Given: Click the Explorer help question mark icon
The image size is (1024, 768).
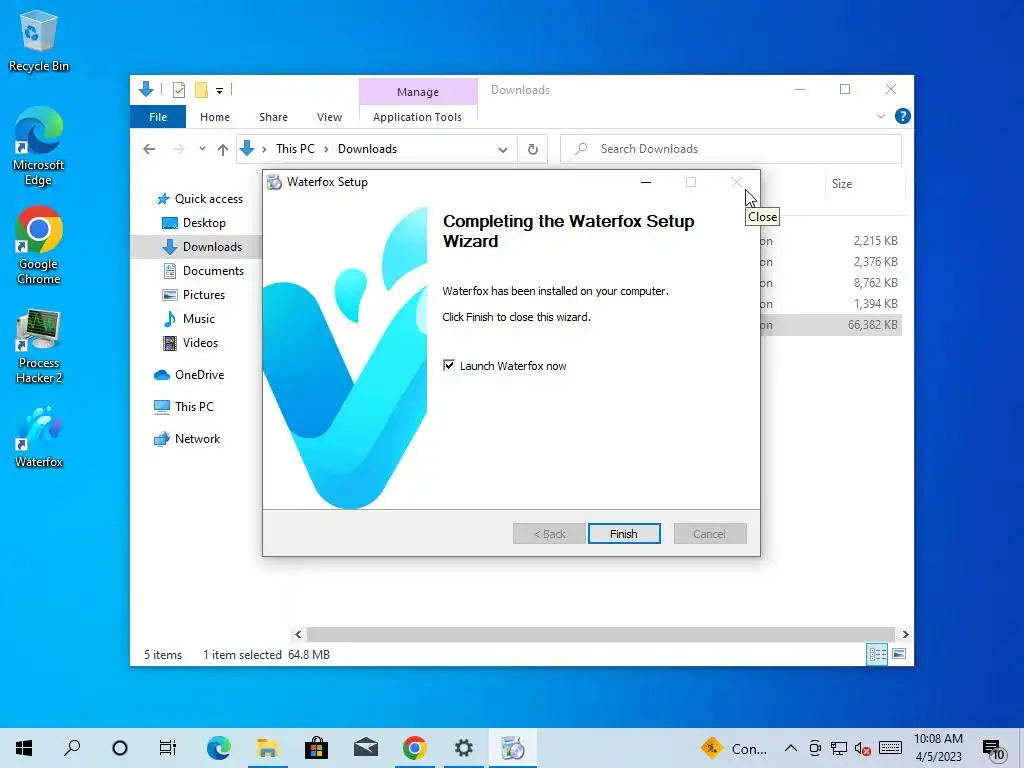Looking at the screenshot, I should click(903, 116).
